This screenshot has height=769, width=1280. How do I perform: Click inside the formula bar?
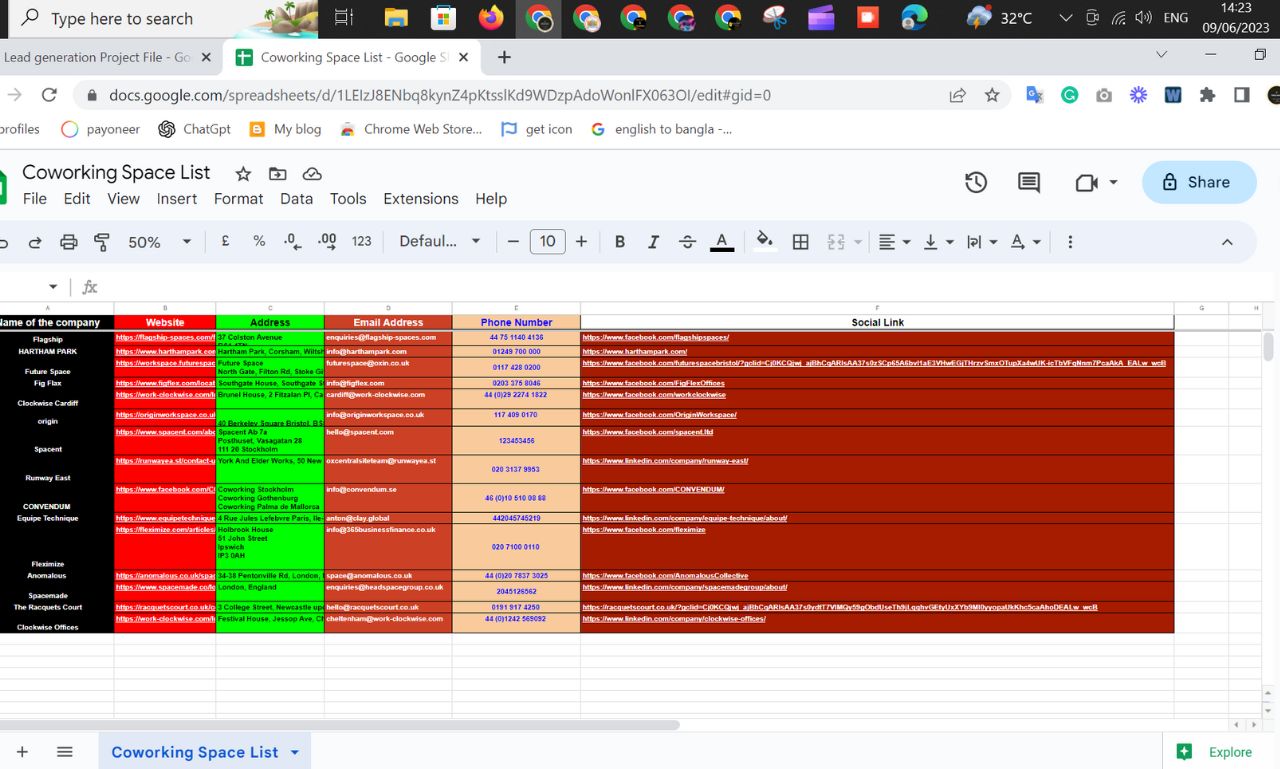coord(400,287)
